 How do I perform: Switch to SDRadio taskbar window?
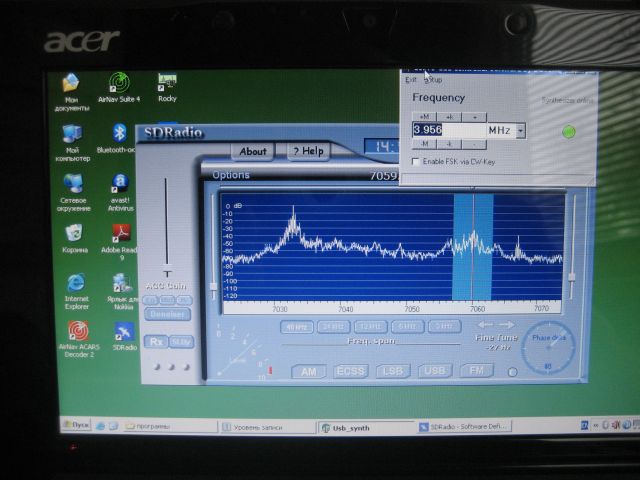pyautogui.click(x=464, y=427)
